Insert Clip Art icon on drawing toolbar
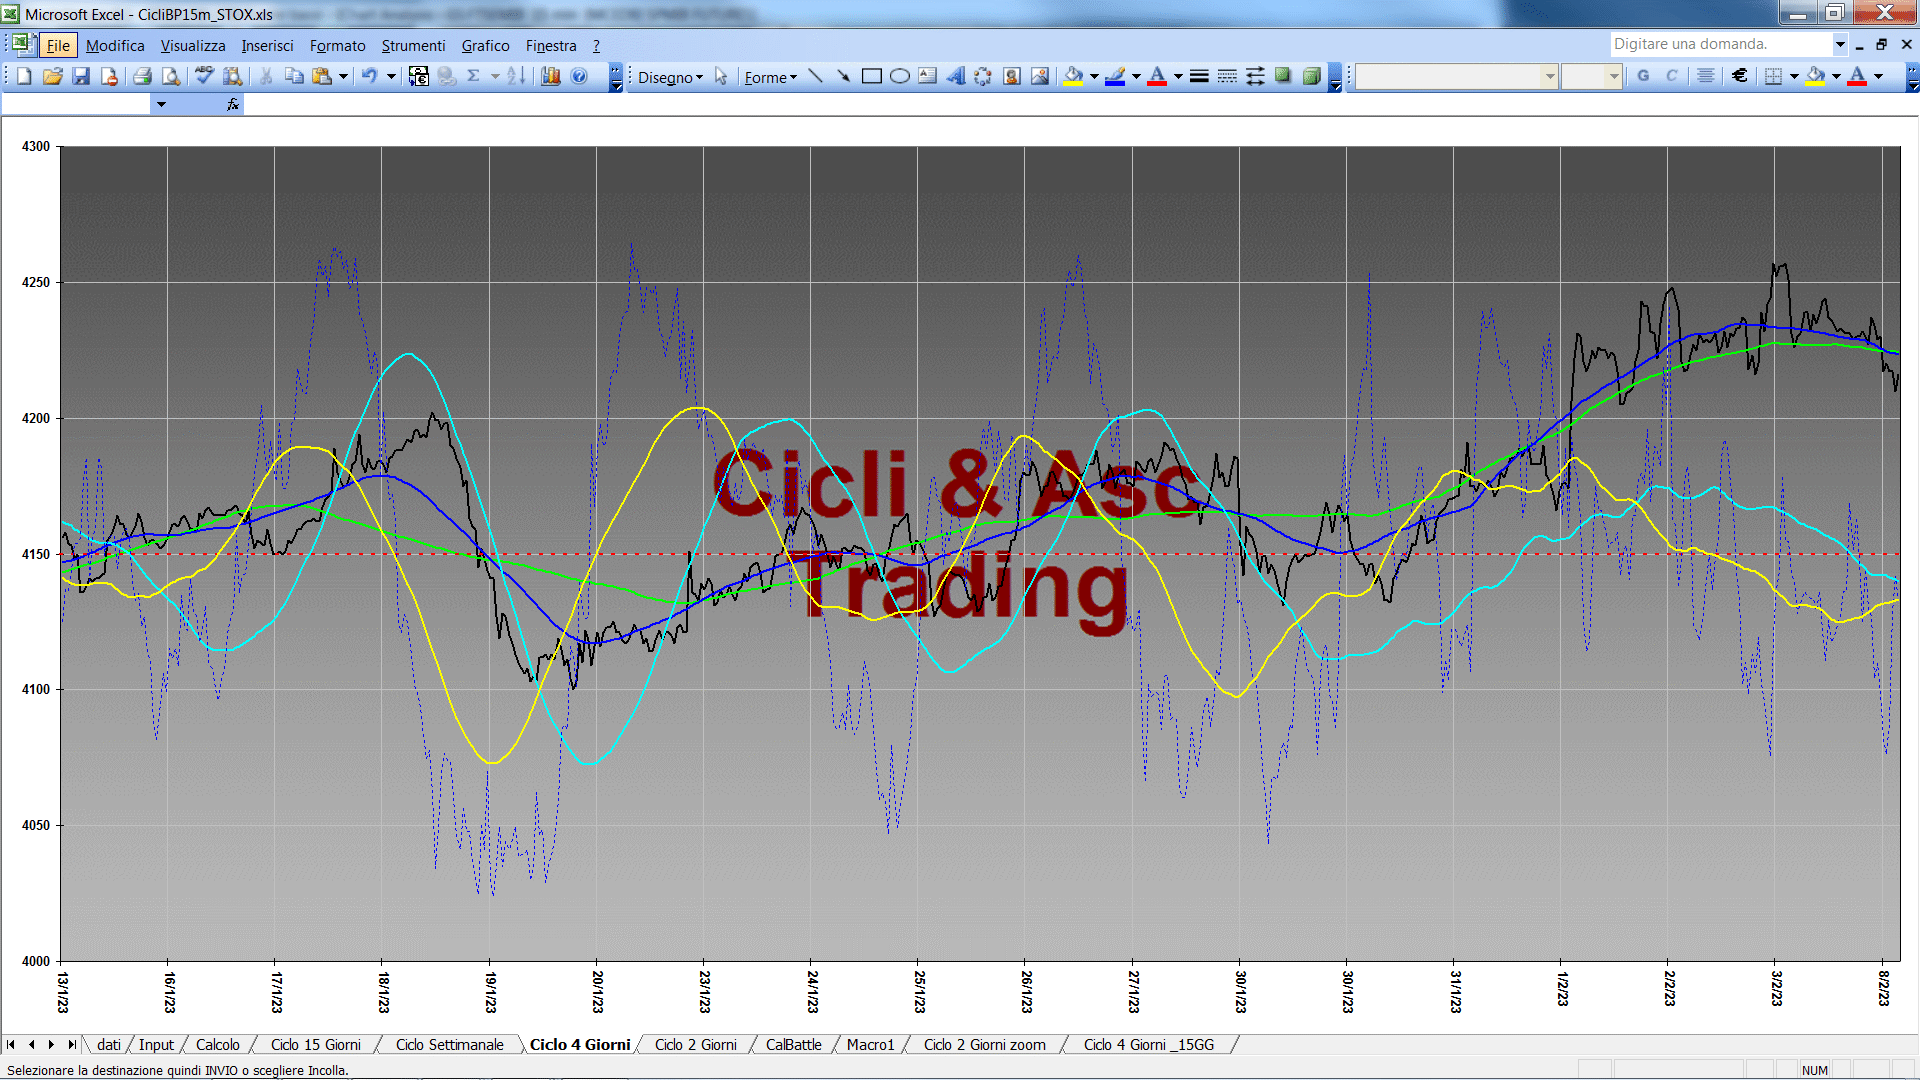Screen dimensions: 1920x1080 click(x=1012, y=76)
